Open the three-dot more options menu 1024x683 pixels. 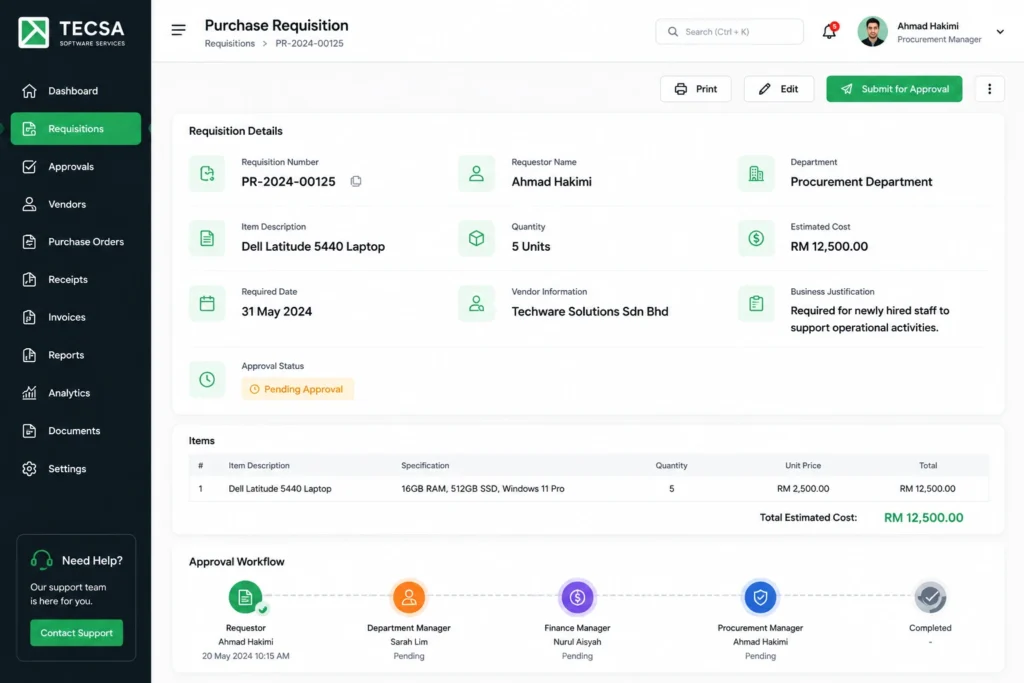[x=989, y=89]
